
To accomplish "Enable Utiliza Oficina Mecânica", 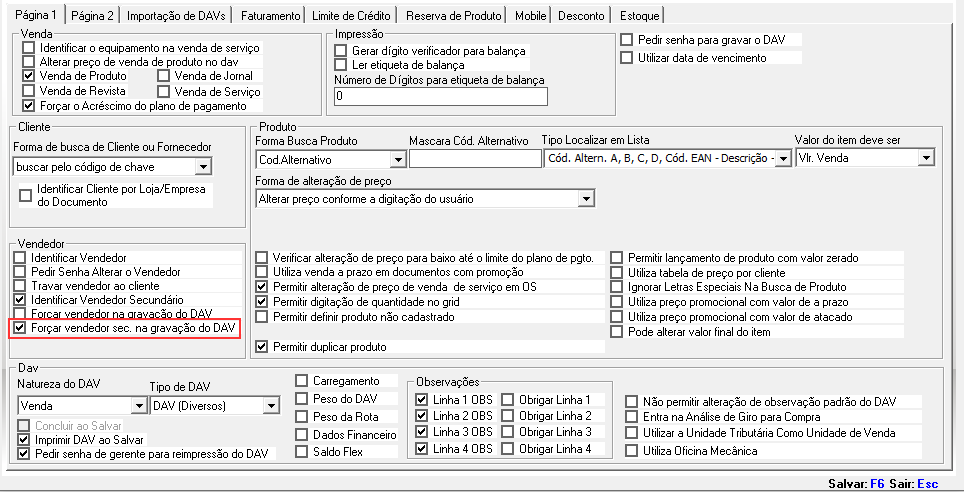I will (631, 450).
